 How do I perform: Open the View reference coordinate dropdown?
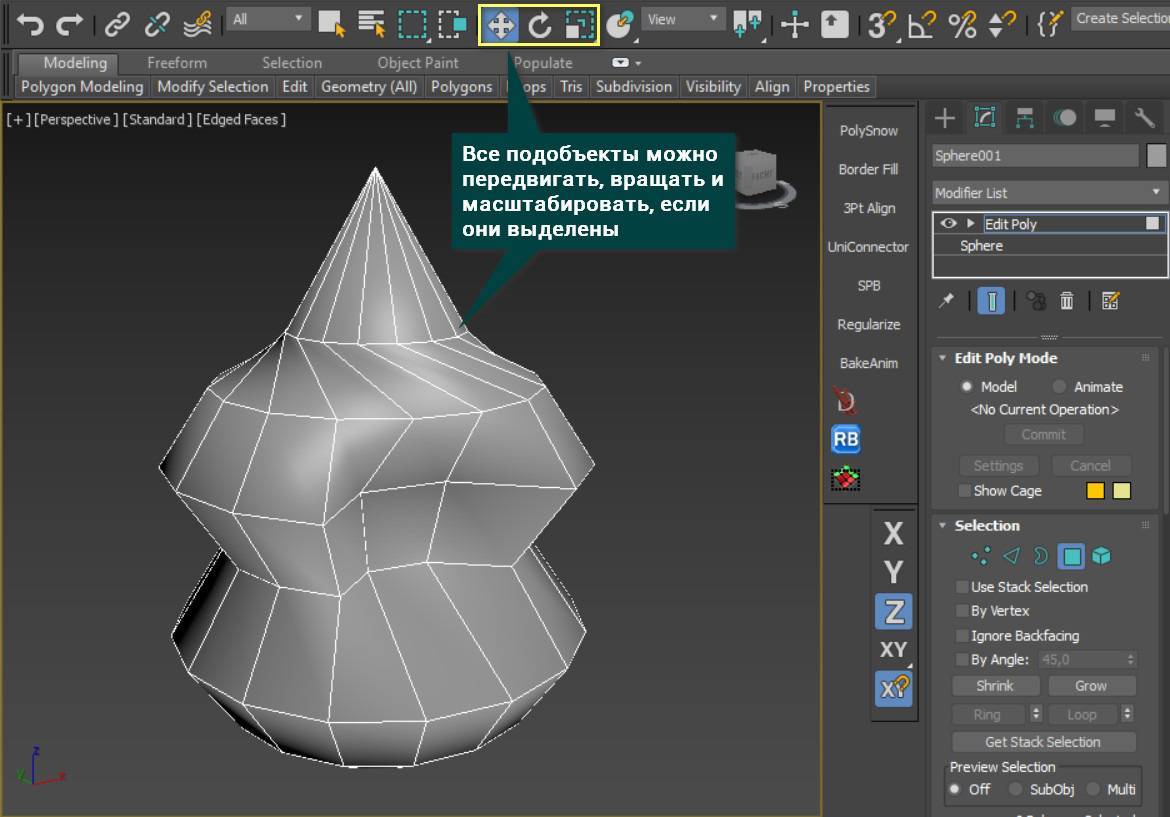click(x=683, y=19)
